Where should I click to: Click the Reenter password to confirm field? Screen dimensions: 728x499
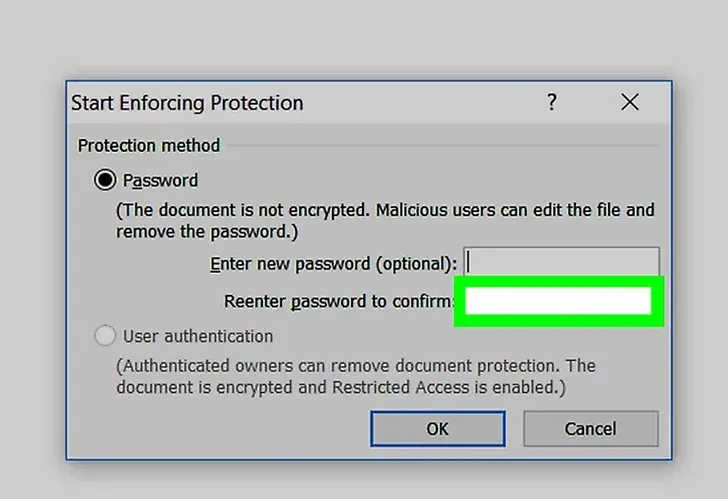coord(558,301)
